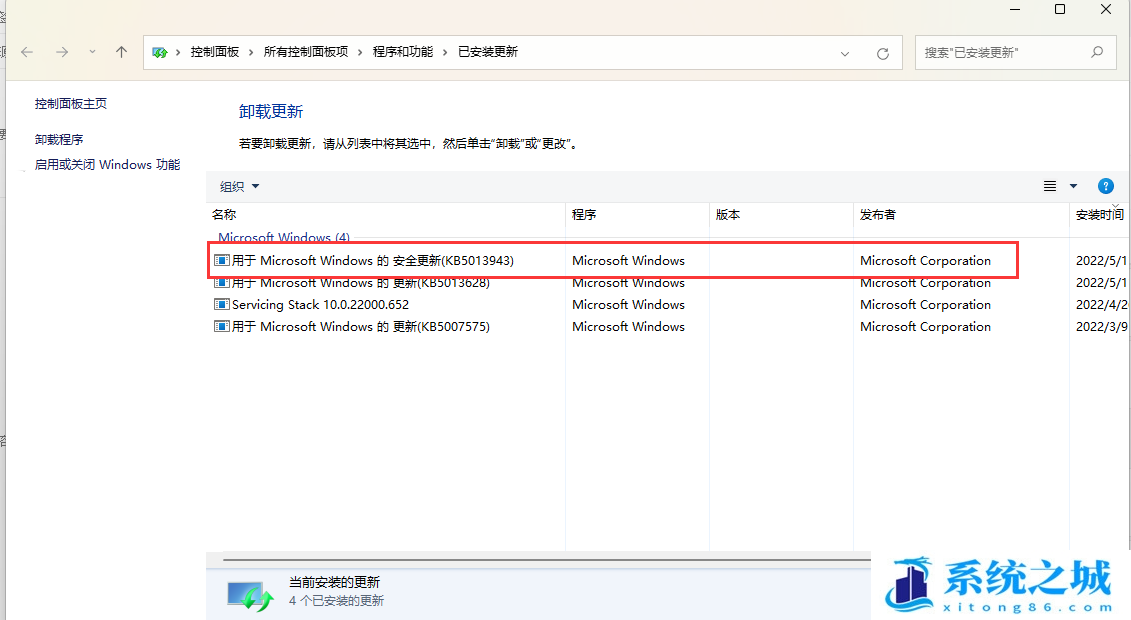The image size is (1131, 620).
Task: Go forward with the right arrow
Action: (x=62, y=52)
